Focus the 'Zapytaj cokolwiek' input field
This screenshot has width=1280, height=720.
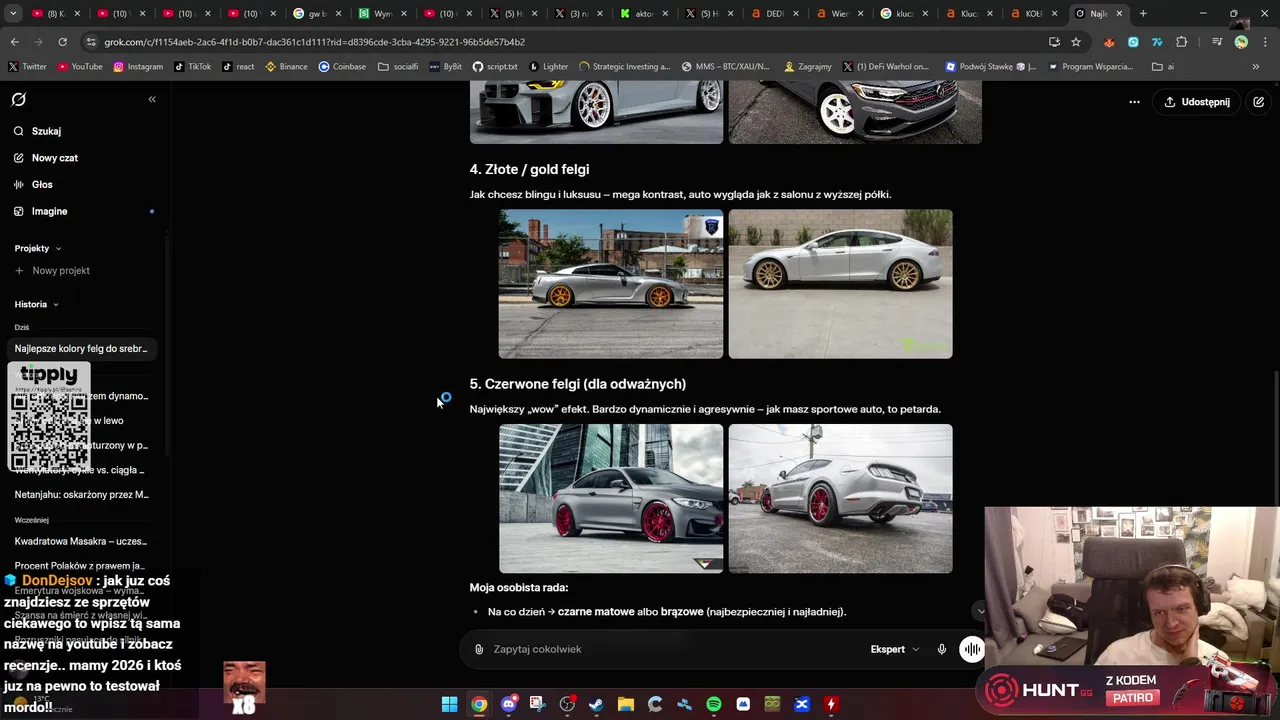click(670, 649)
